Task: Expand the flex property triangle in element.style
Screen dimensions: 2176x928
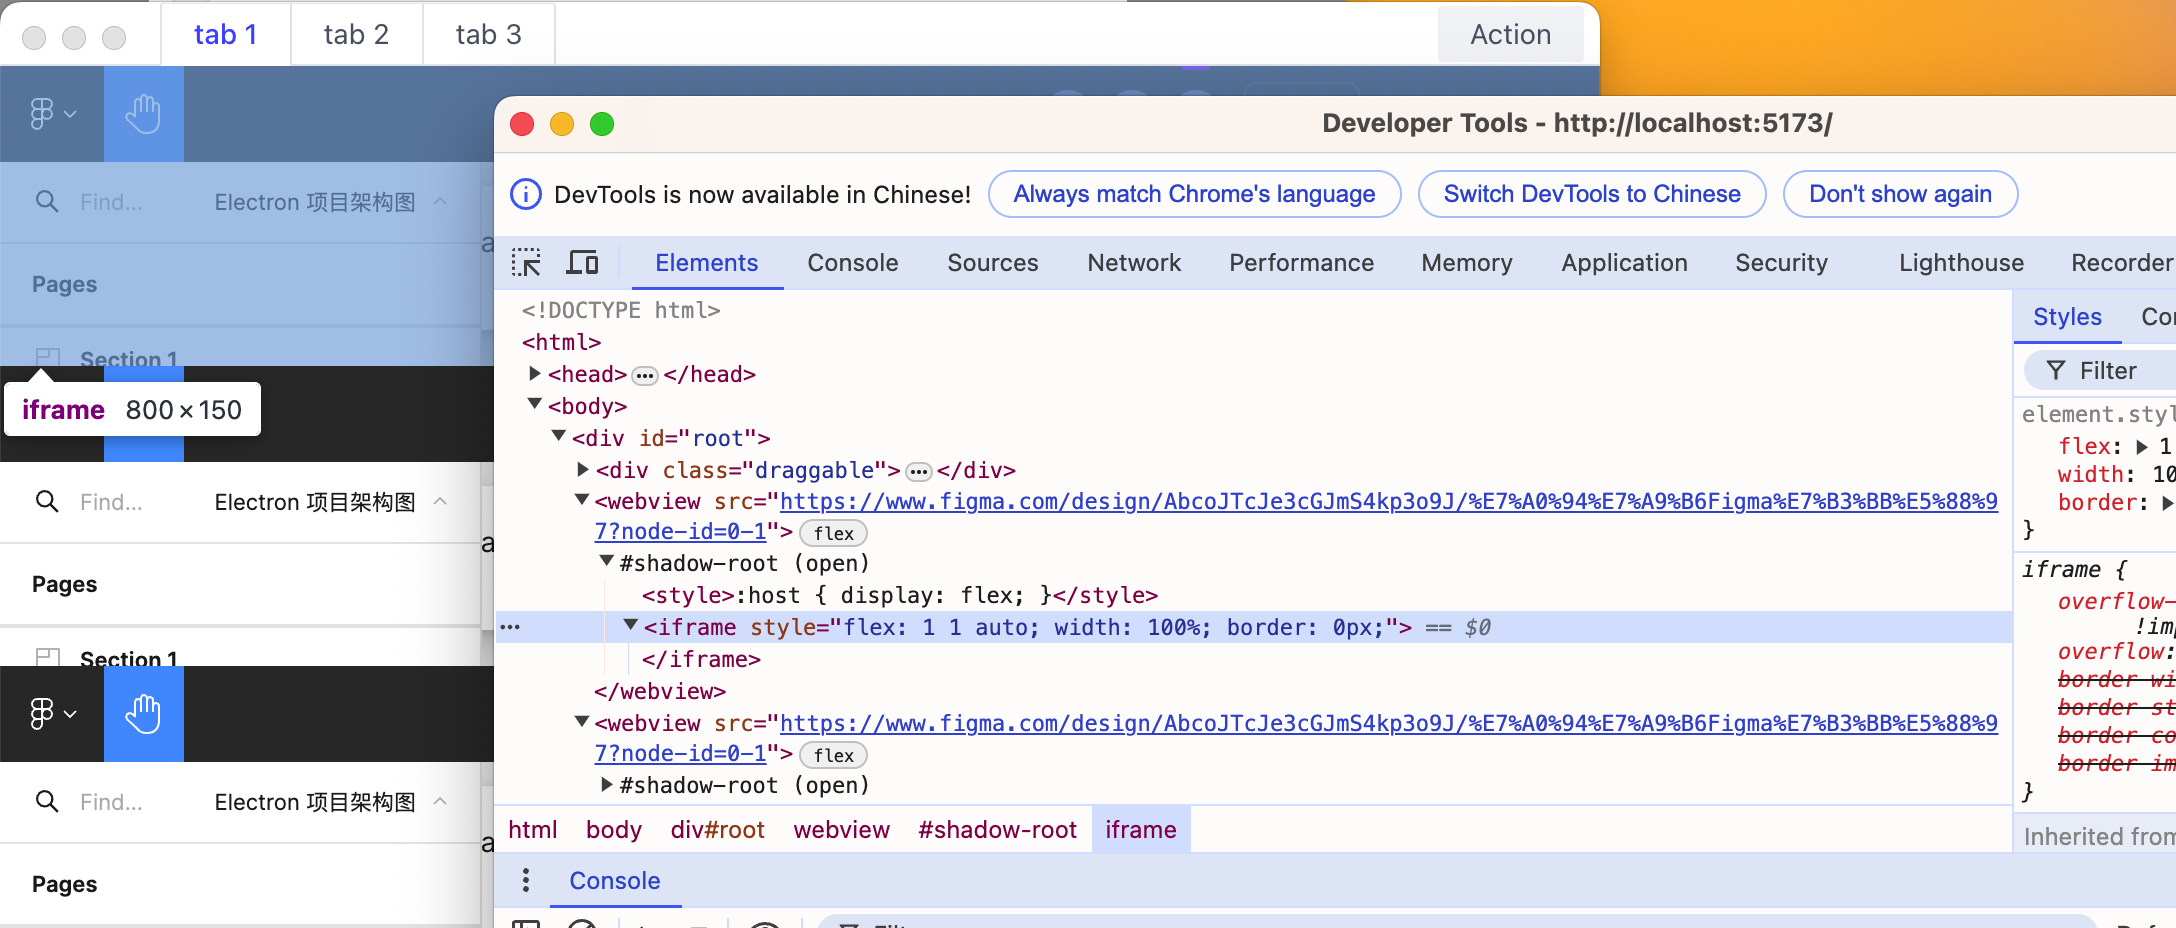Action: (x=2142, y=446)
